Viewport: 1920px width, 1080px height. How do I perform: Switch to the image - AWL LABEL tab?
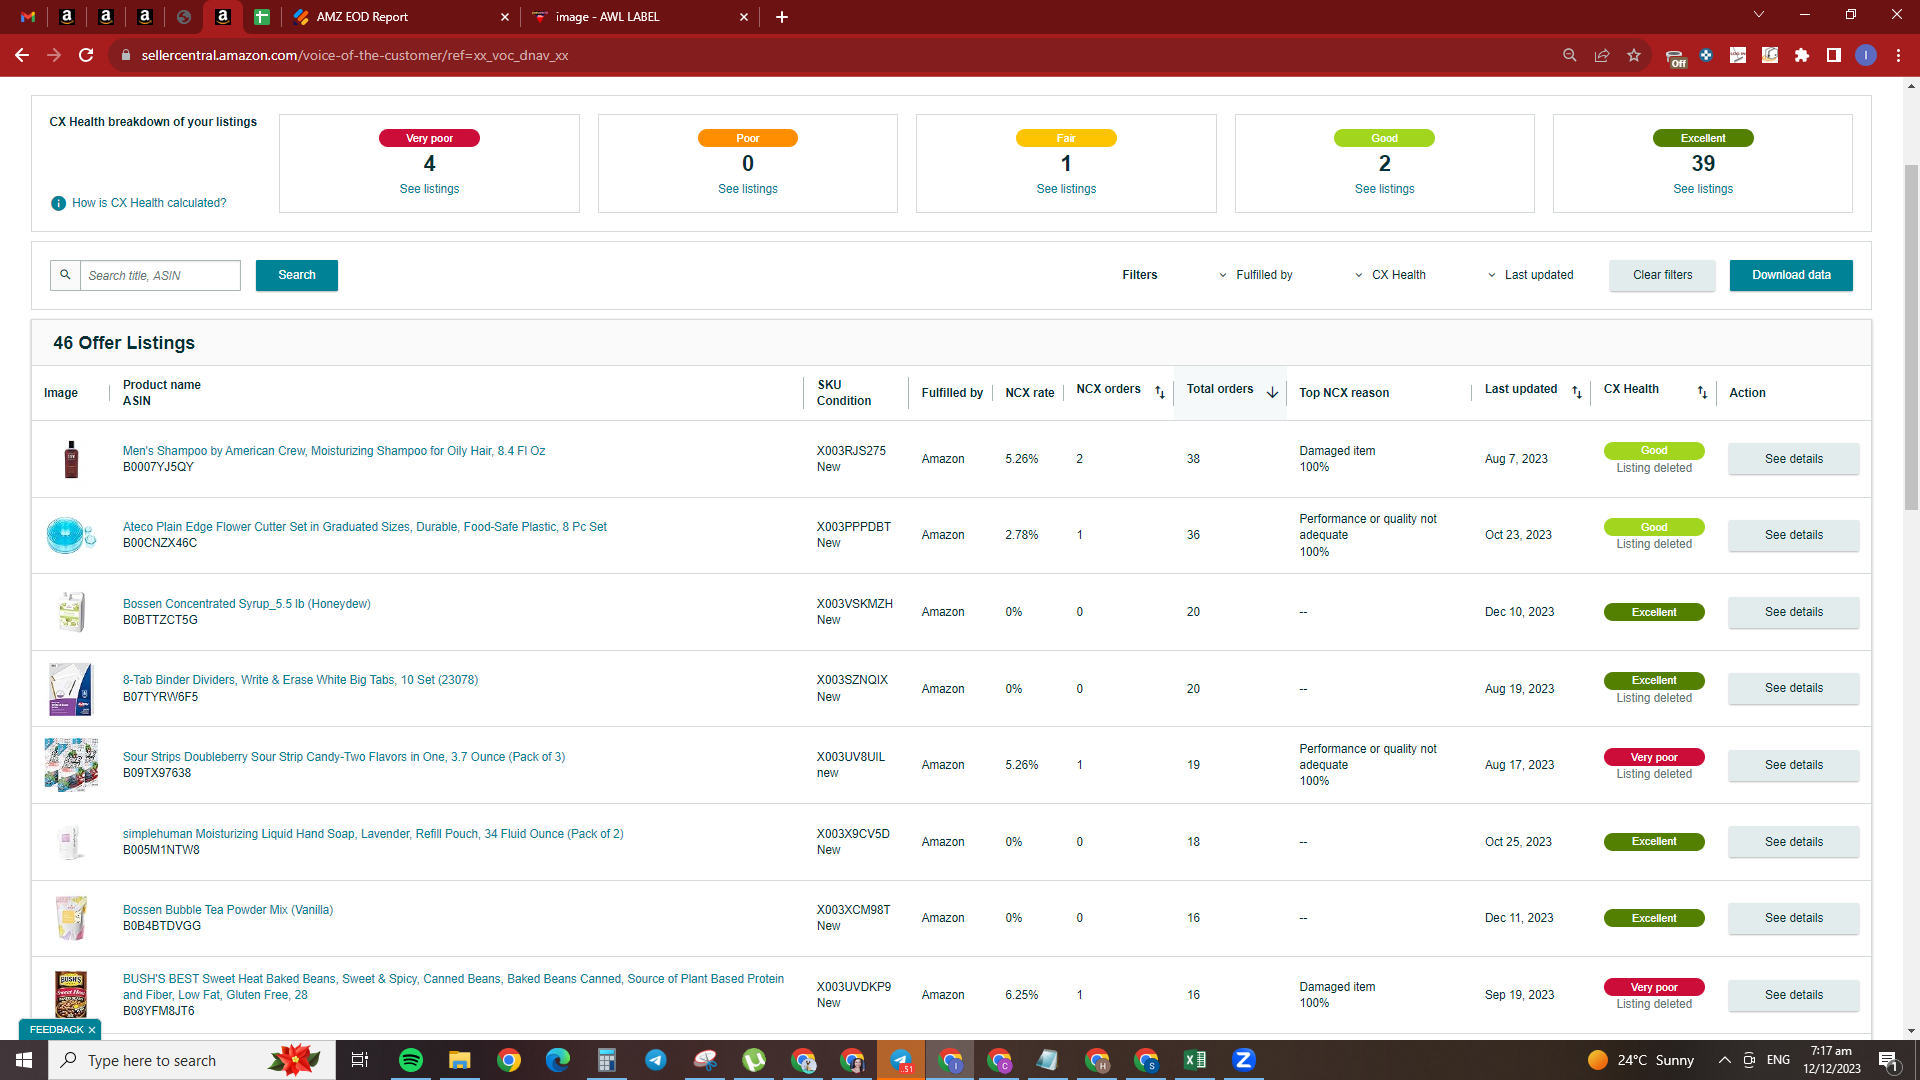click(640, 17)
